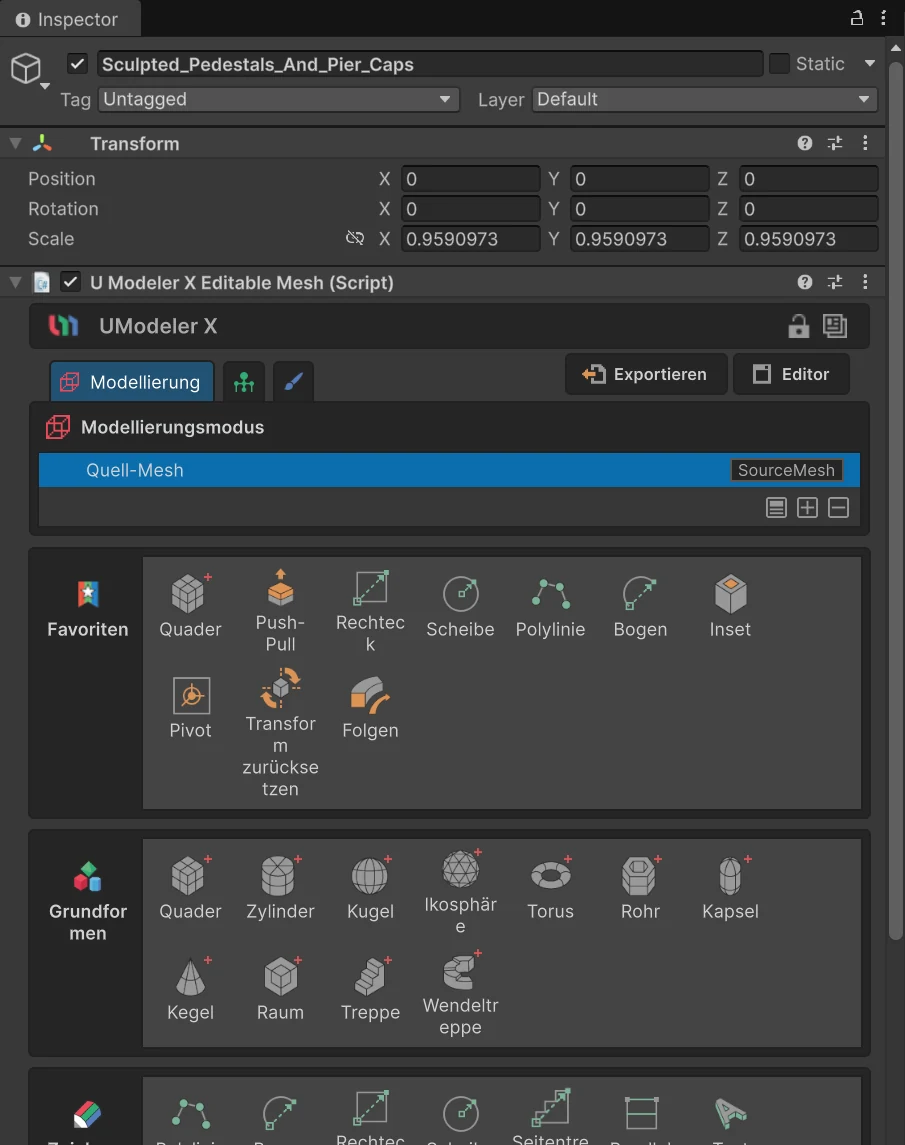
Task: Add an Ikosphäre primitive
Action: pos(460,892)
